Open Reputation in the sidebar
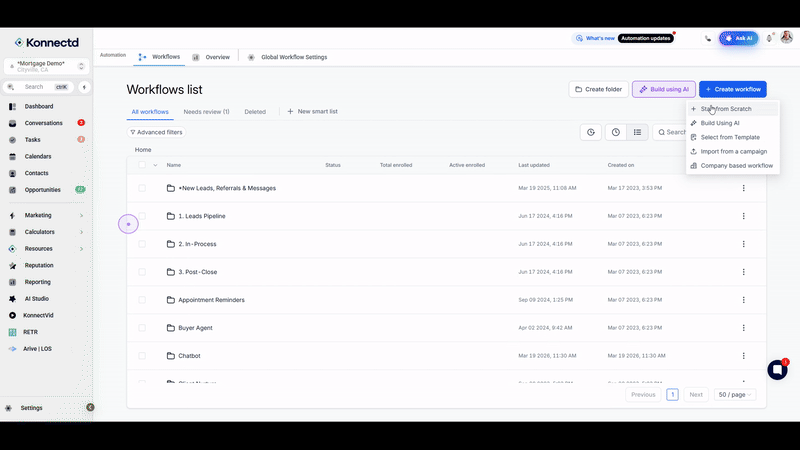Screen dimensions: 800x450 (x=39, y=265)
